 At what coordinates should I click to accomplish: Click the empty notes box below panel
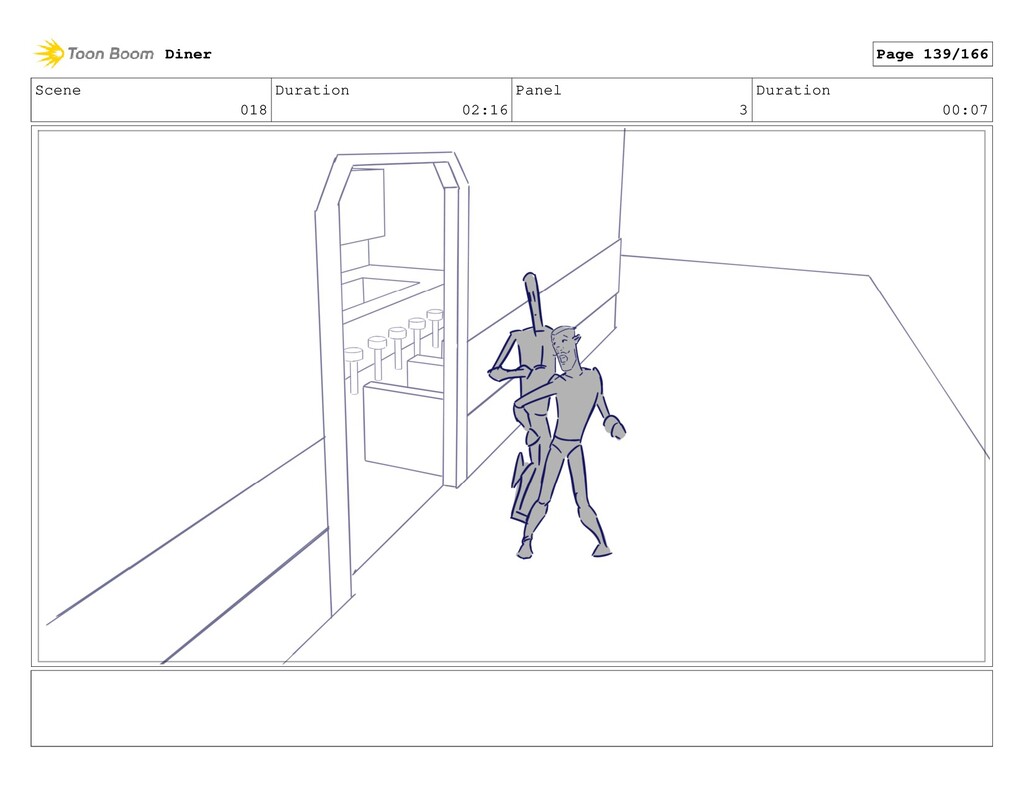(x=511, y=708)
